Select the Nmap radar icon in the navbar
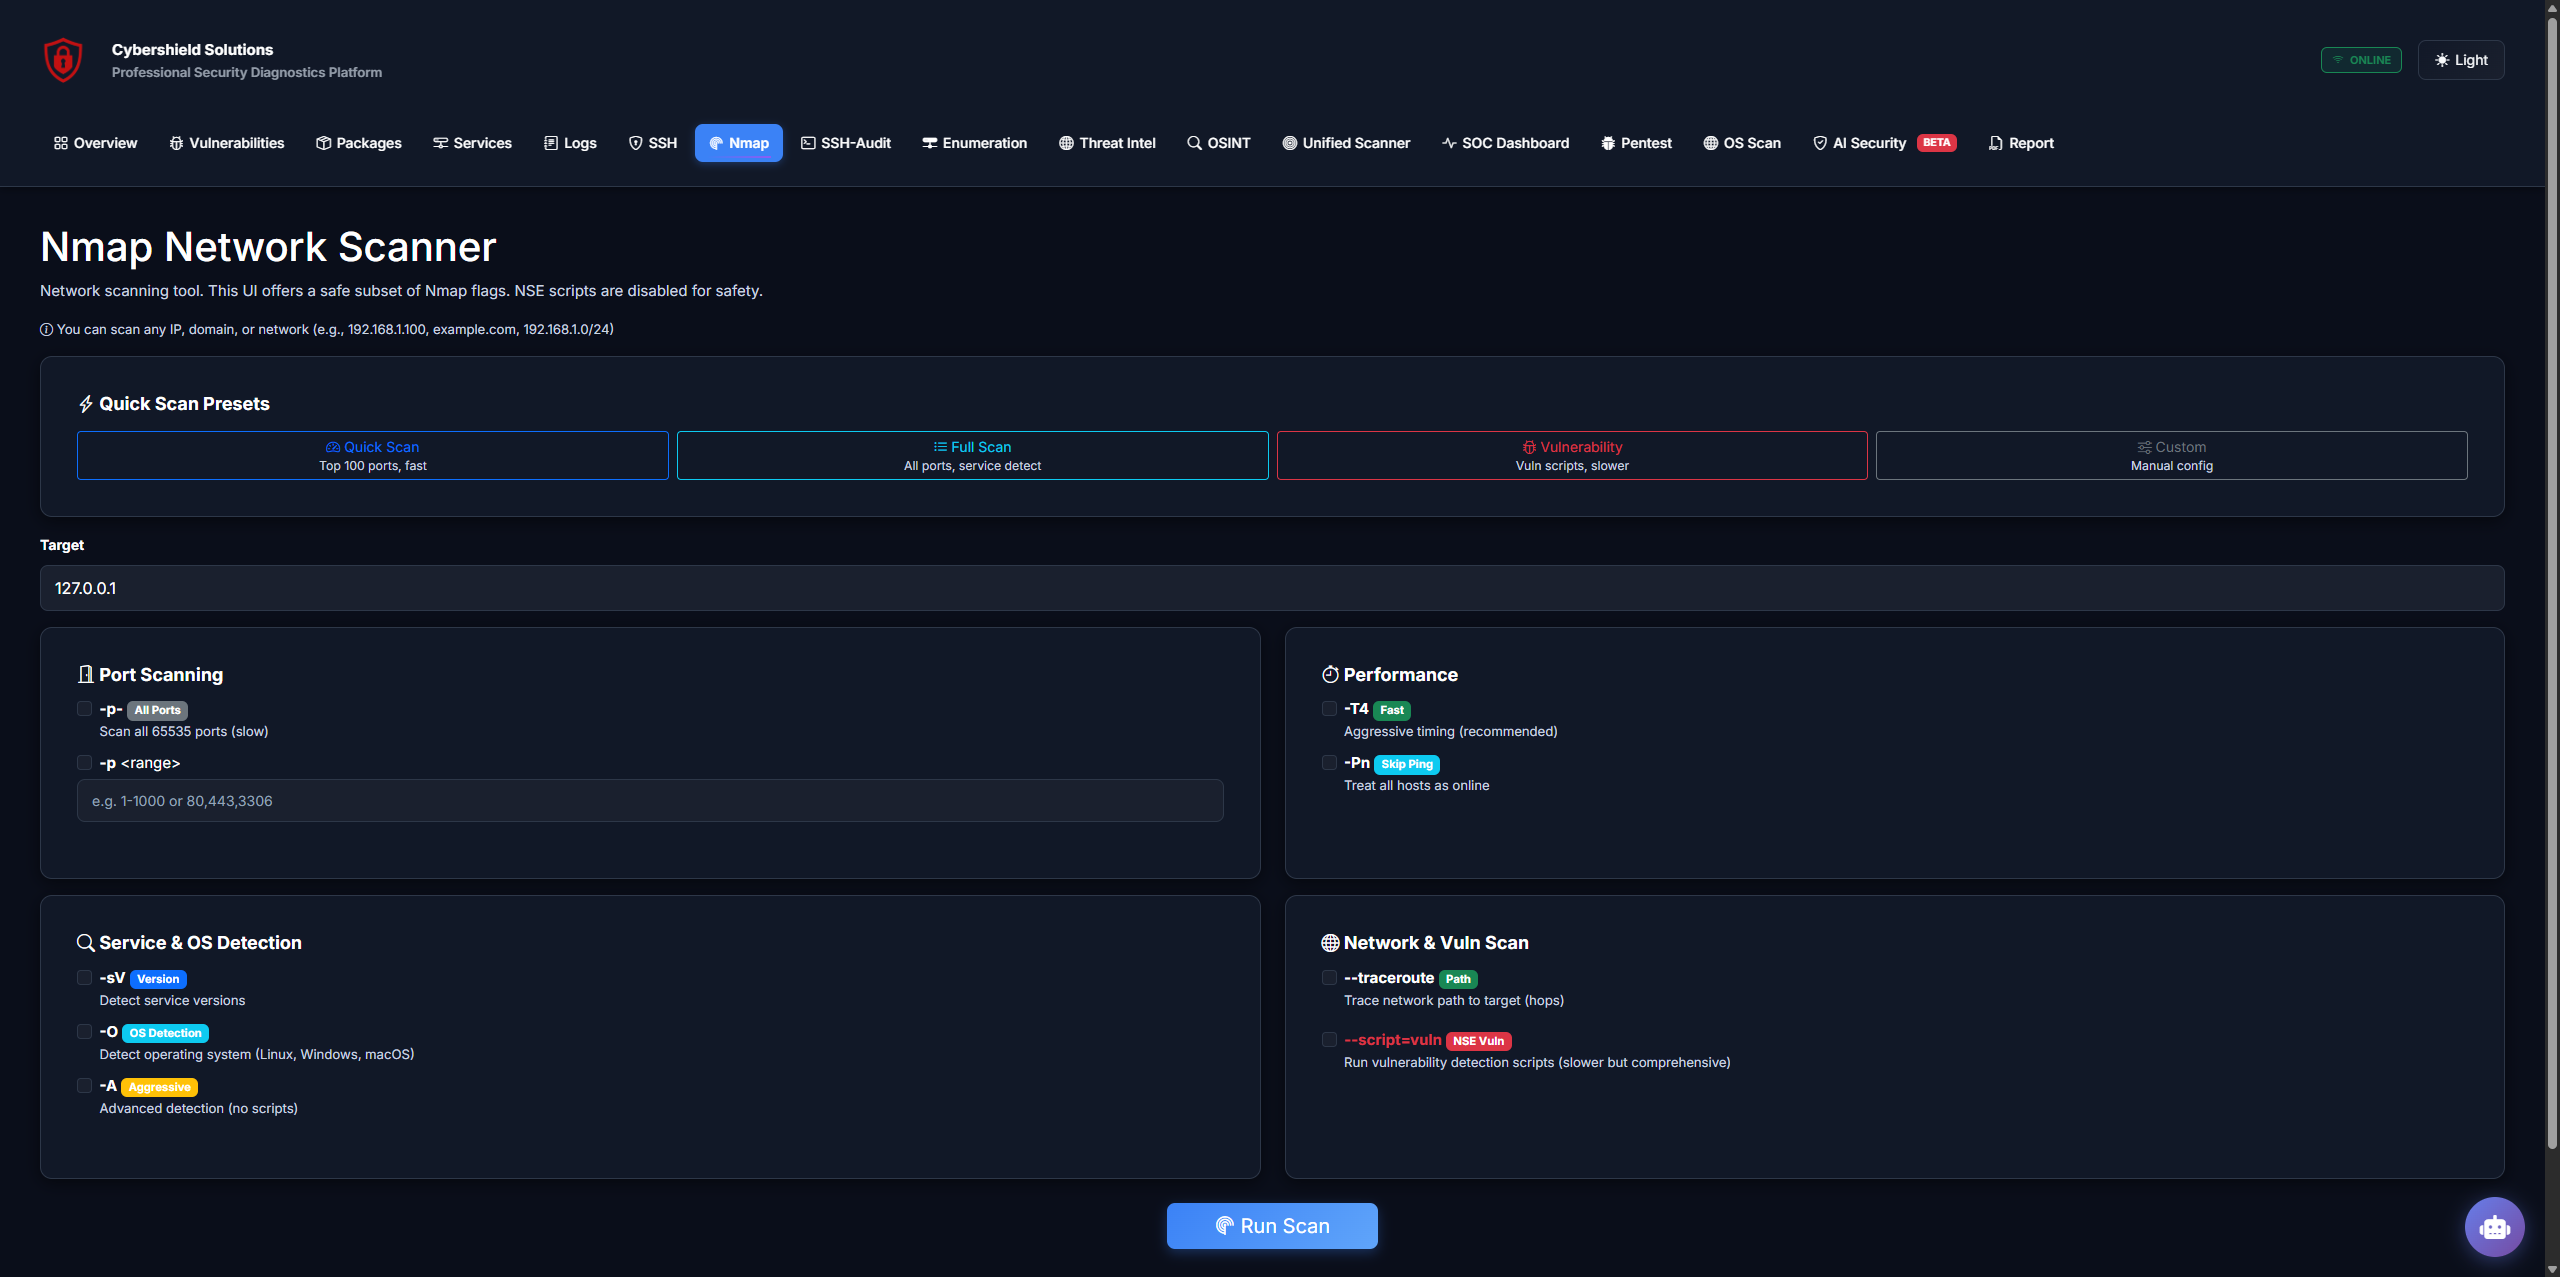2560x1277 pixels. 716,143
